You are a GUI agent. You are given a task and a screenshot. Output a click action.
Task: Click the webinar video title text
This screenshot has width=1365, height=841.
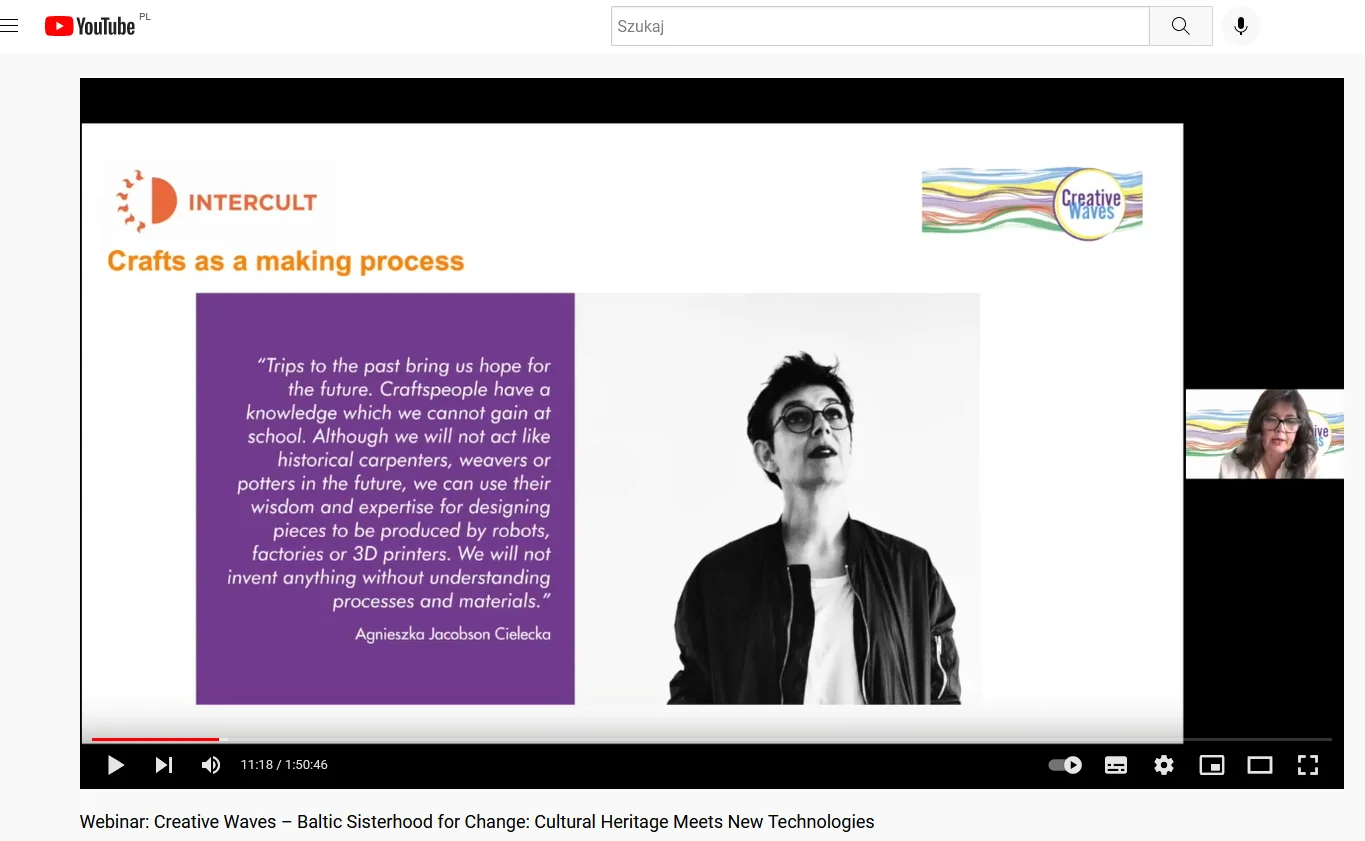point(477,822)
